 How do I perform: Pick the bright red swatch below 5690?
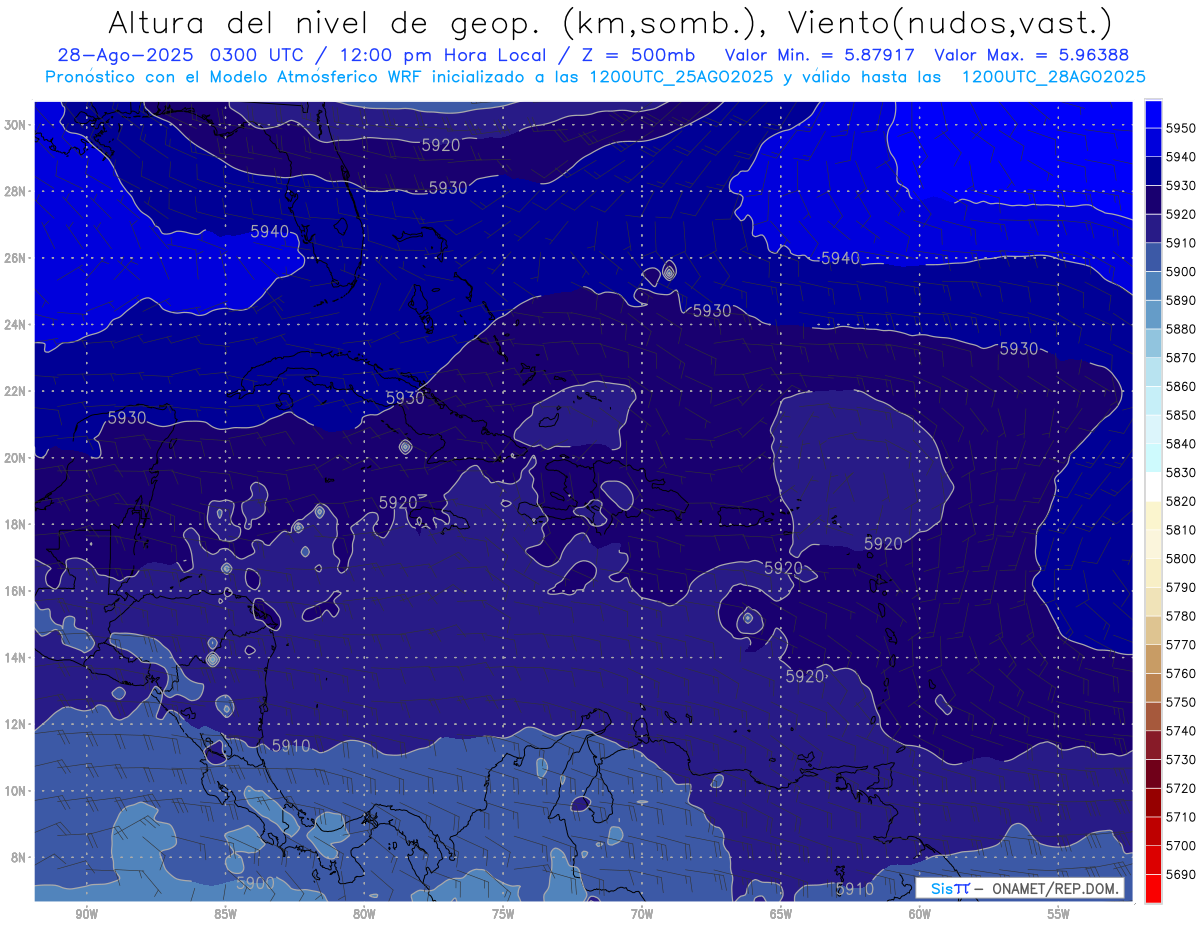point(1153,888)
